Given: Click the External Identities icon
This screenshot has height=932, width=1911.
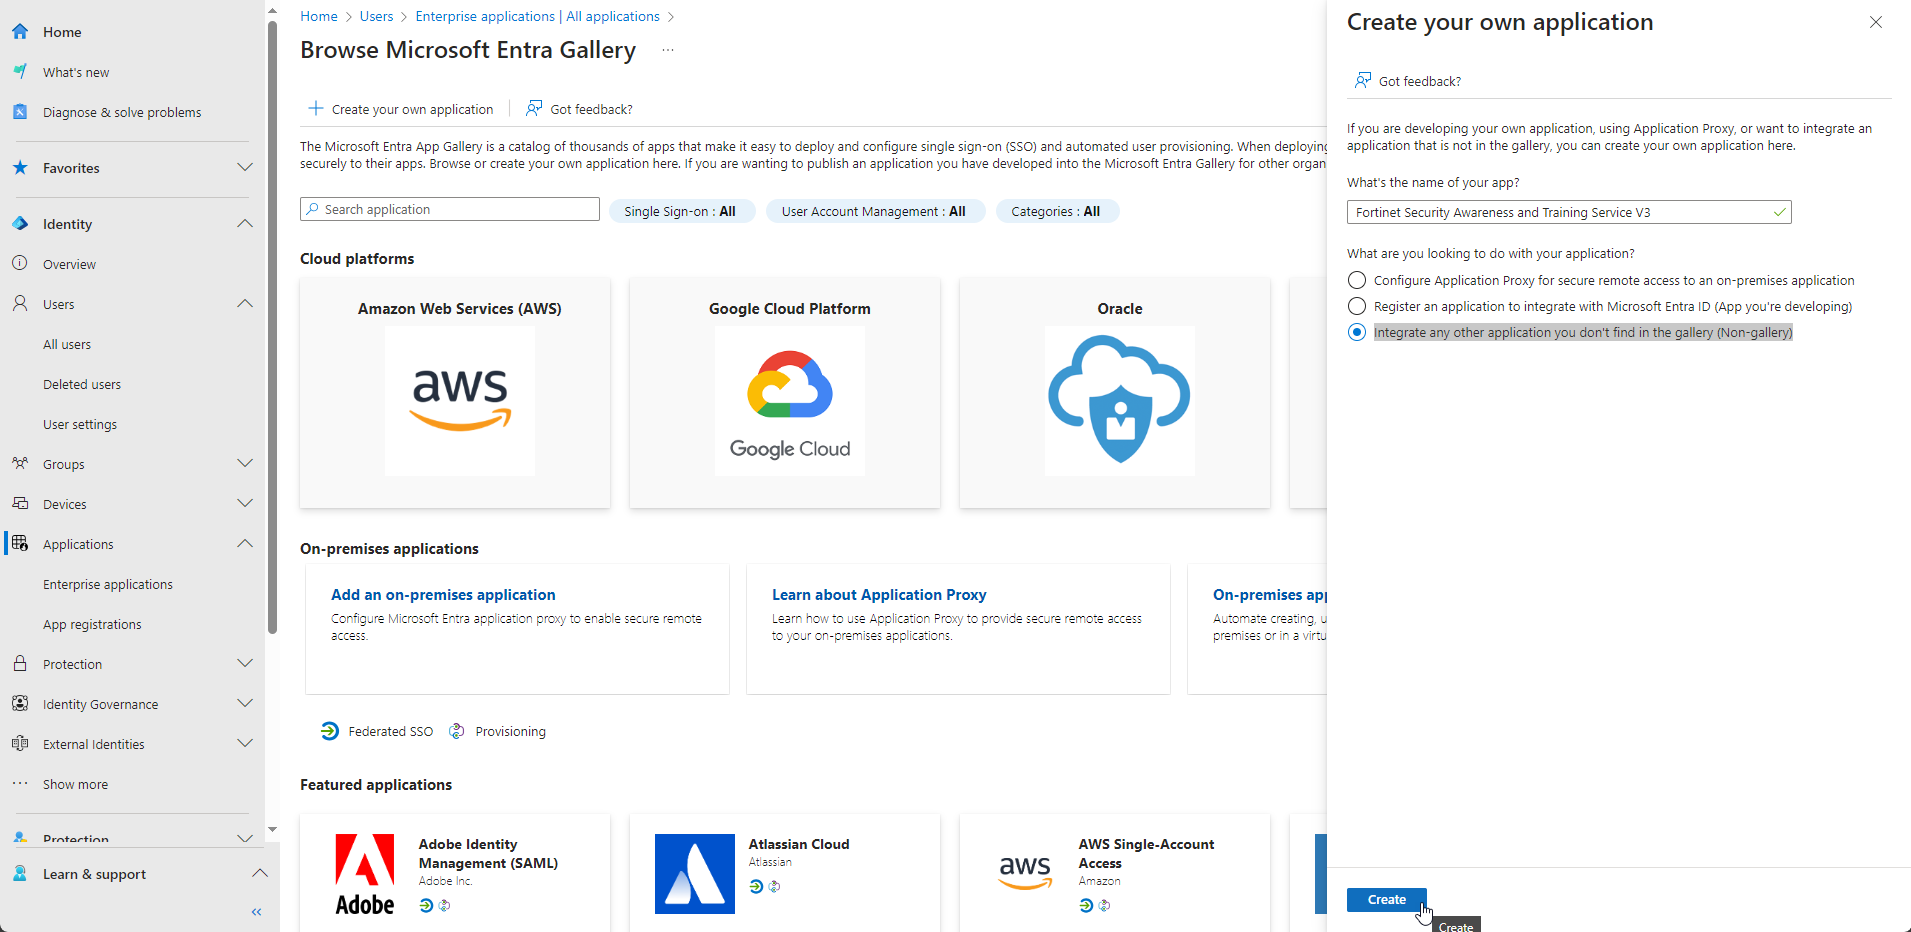Looking at the screenshot, I should pos(20,744).
